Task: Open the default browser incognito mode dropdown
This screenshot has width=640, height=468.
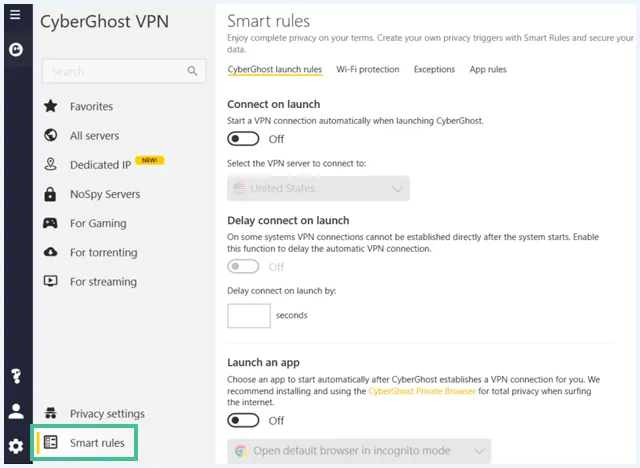Action: tap(359, 451)
